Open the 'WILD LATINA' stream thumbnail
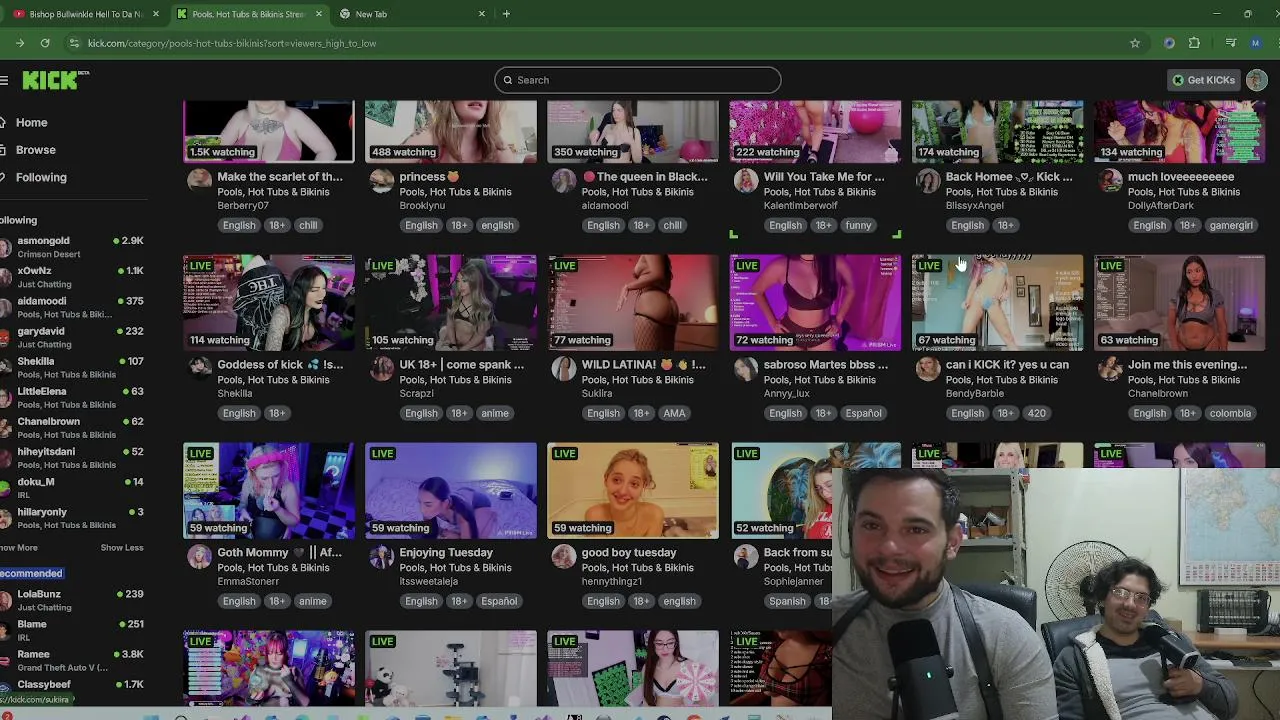 coord(632,302)
